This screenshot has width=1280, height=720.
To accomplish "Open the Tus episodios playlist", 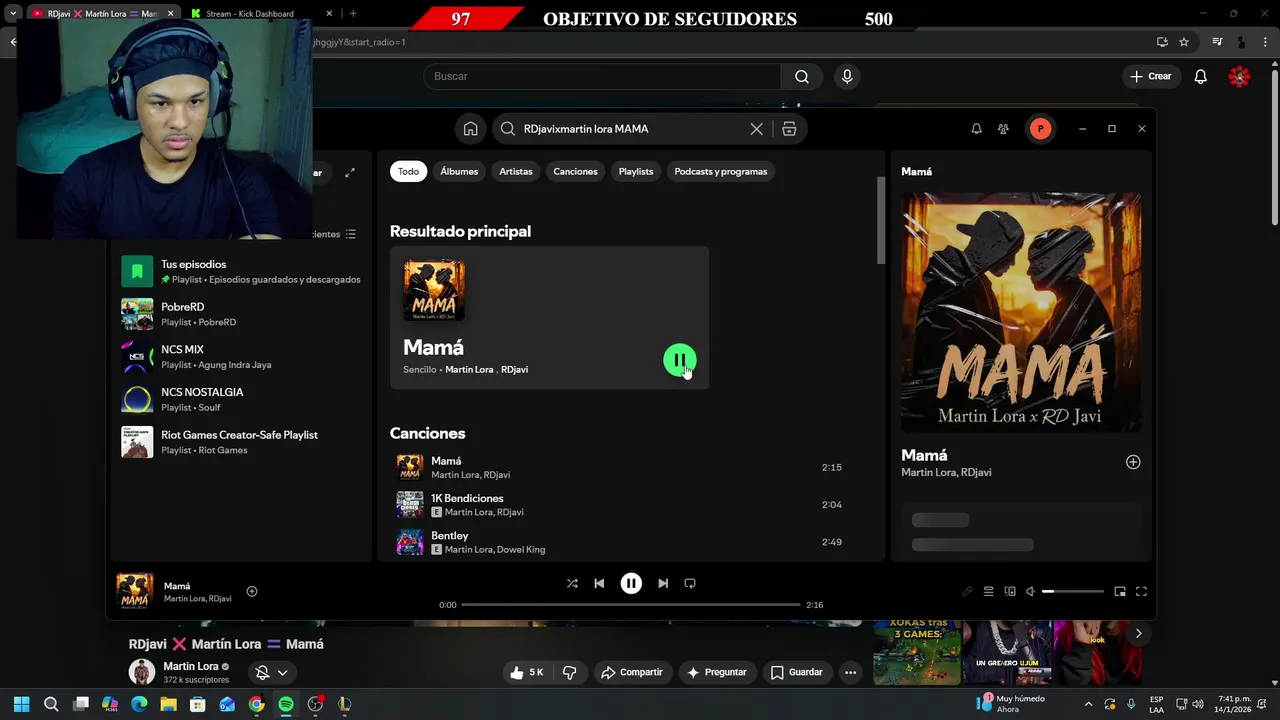I will (241, 271).
